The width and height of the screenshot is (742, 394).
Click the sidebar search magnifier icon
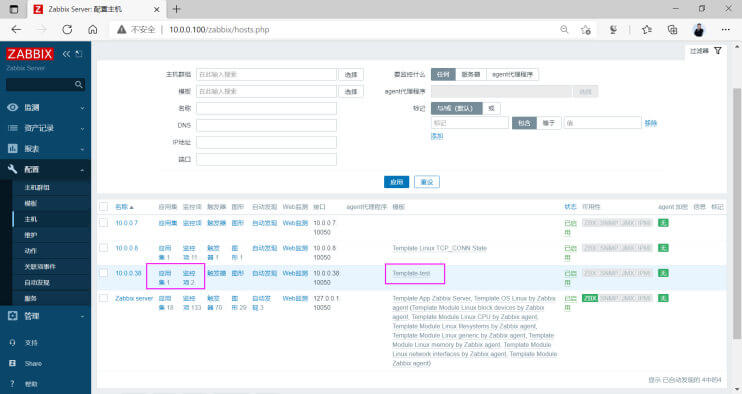pyautogui.click(x=79, y=85)
